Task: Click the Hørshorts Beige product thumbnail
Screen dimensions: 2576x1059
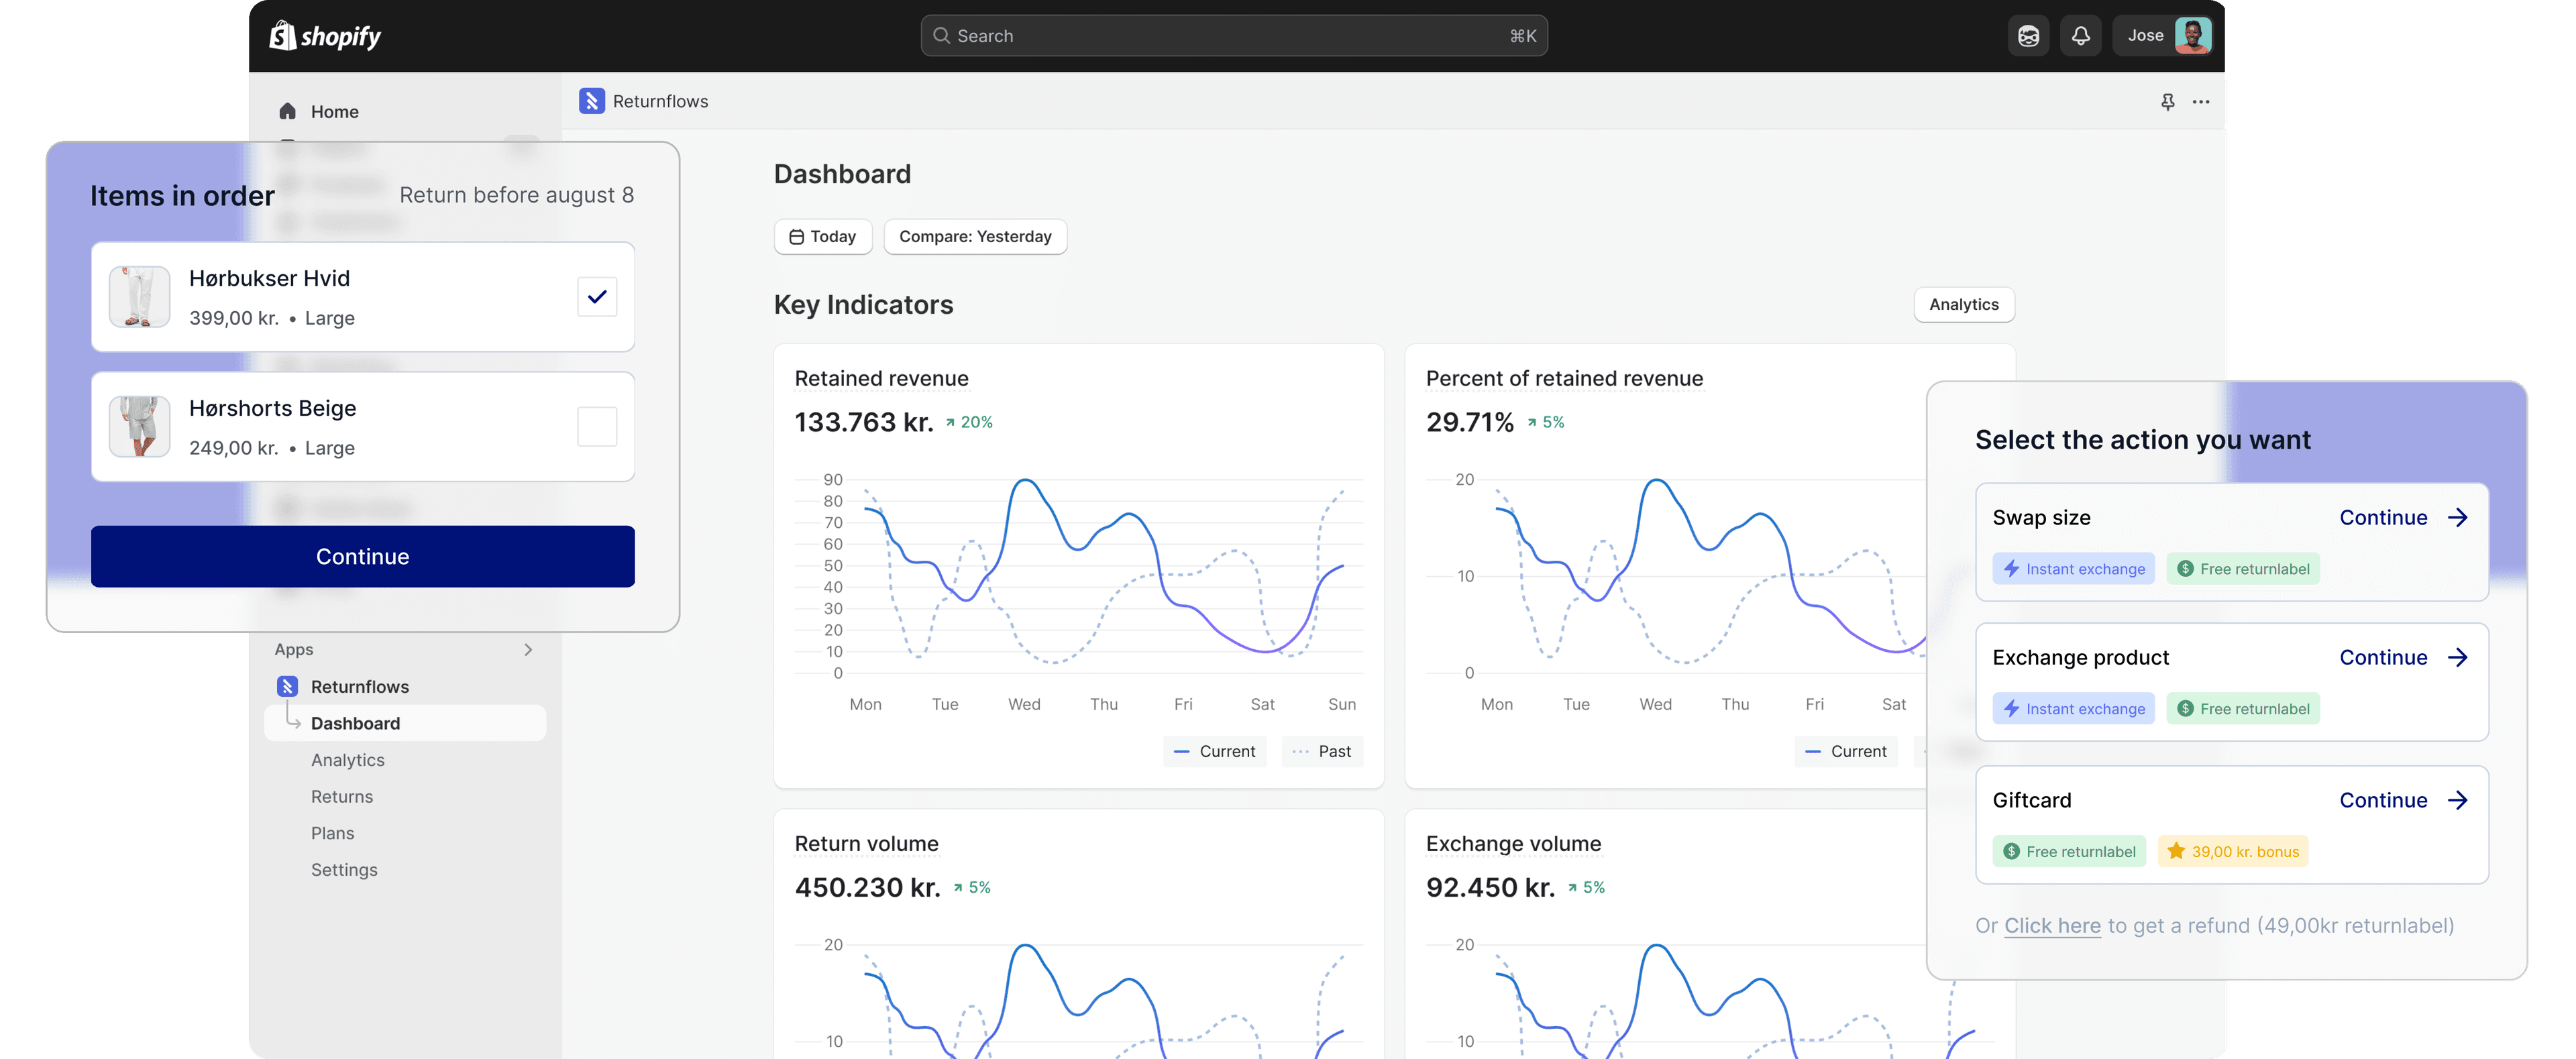Action: coord(139,427)
